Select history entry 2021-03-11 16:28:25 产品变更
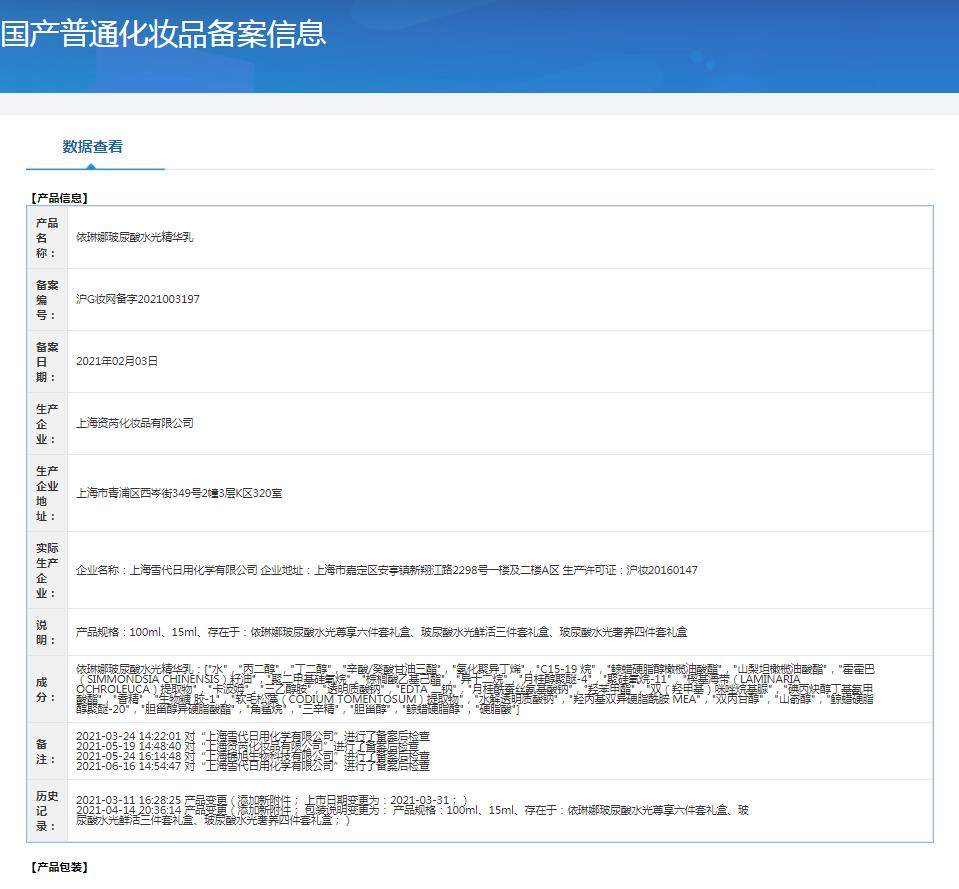The height and width of the screenshot is (889, 959). [x=272, y=800]
